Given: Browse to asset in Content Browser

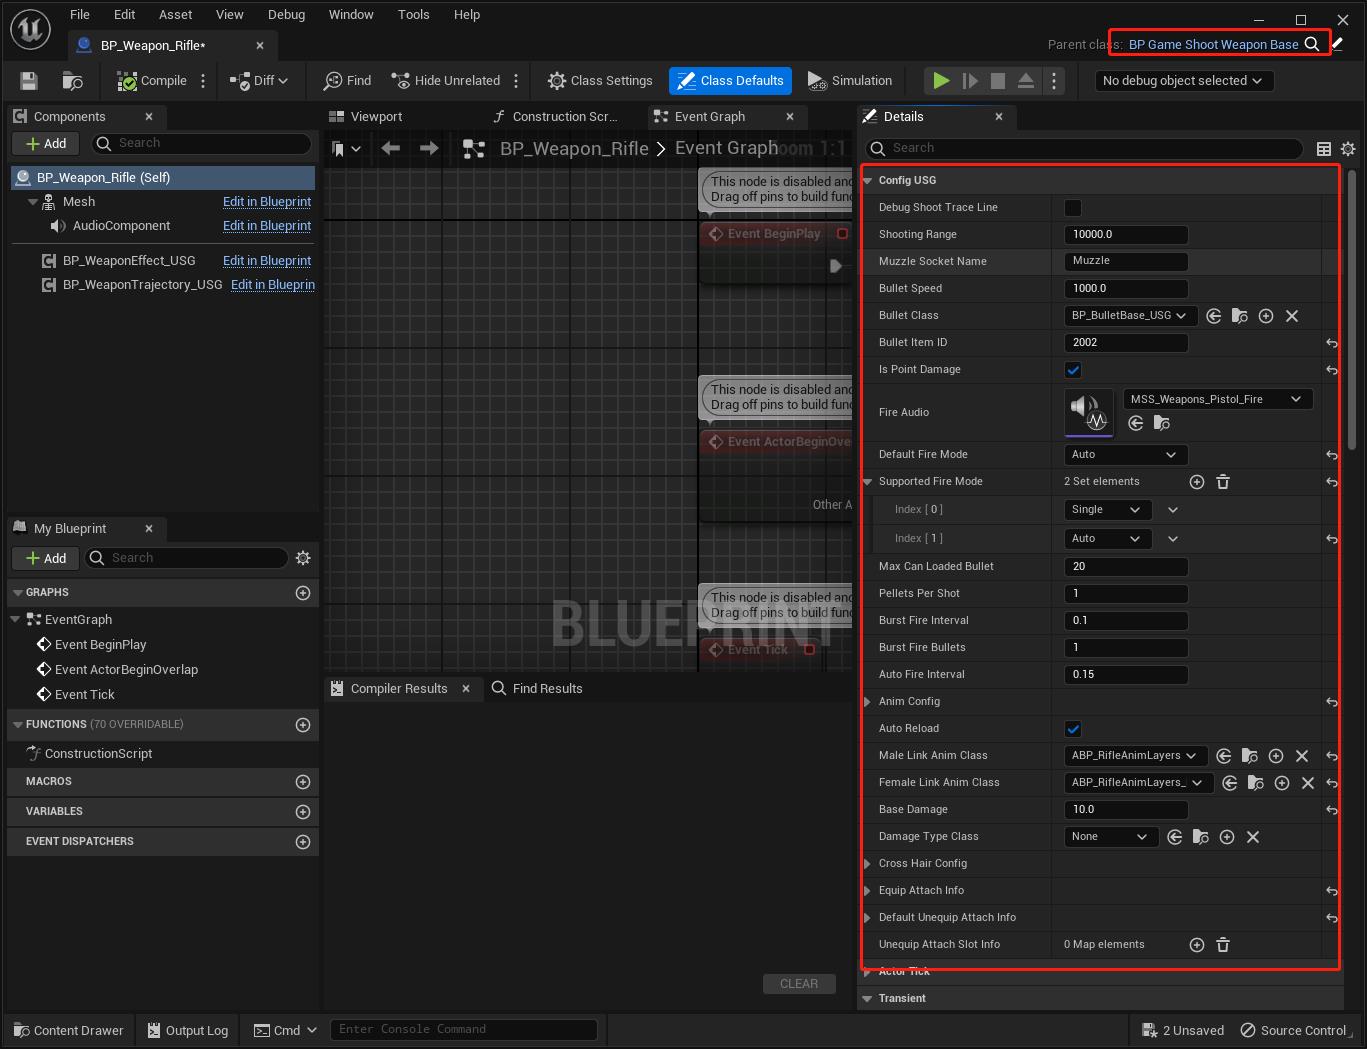Looking at the screenshot, I should (x=72, y=81).
